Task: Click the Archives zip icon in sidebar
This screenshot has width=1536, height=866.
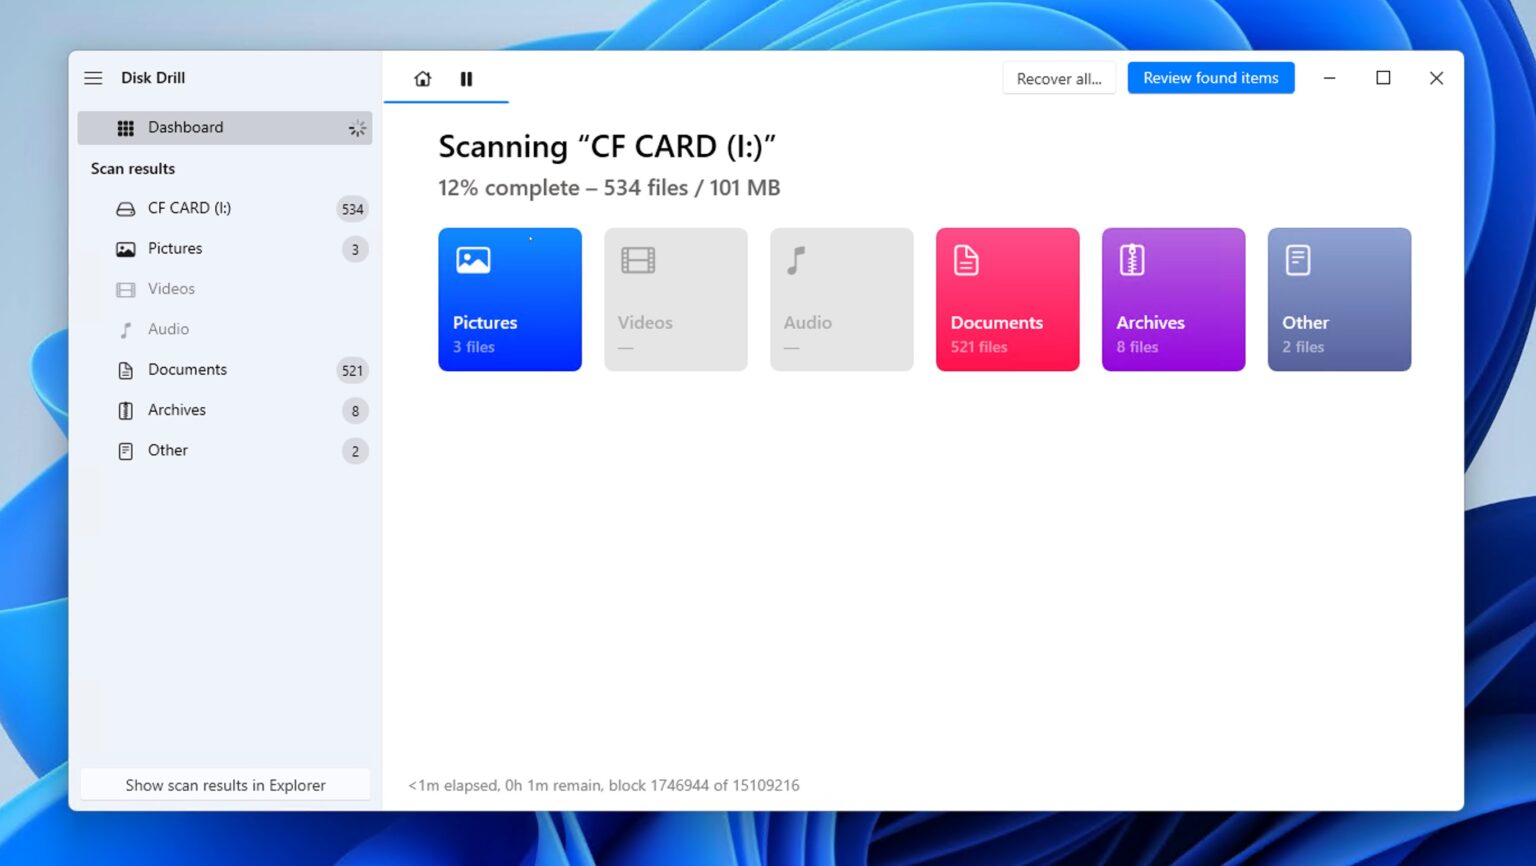Action: tap(125, 411)
